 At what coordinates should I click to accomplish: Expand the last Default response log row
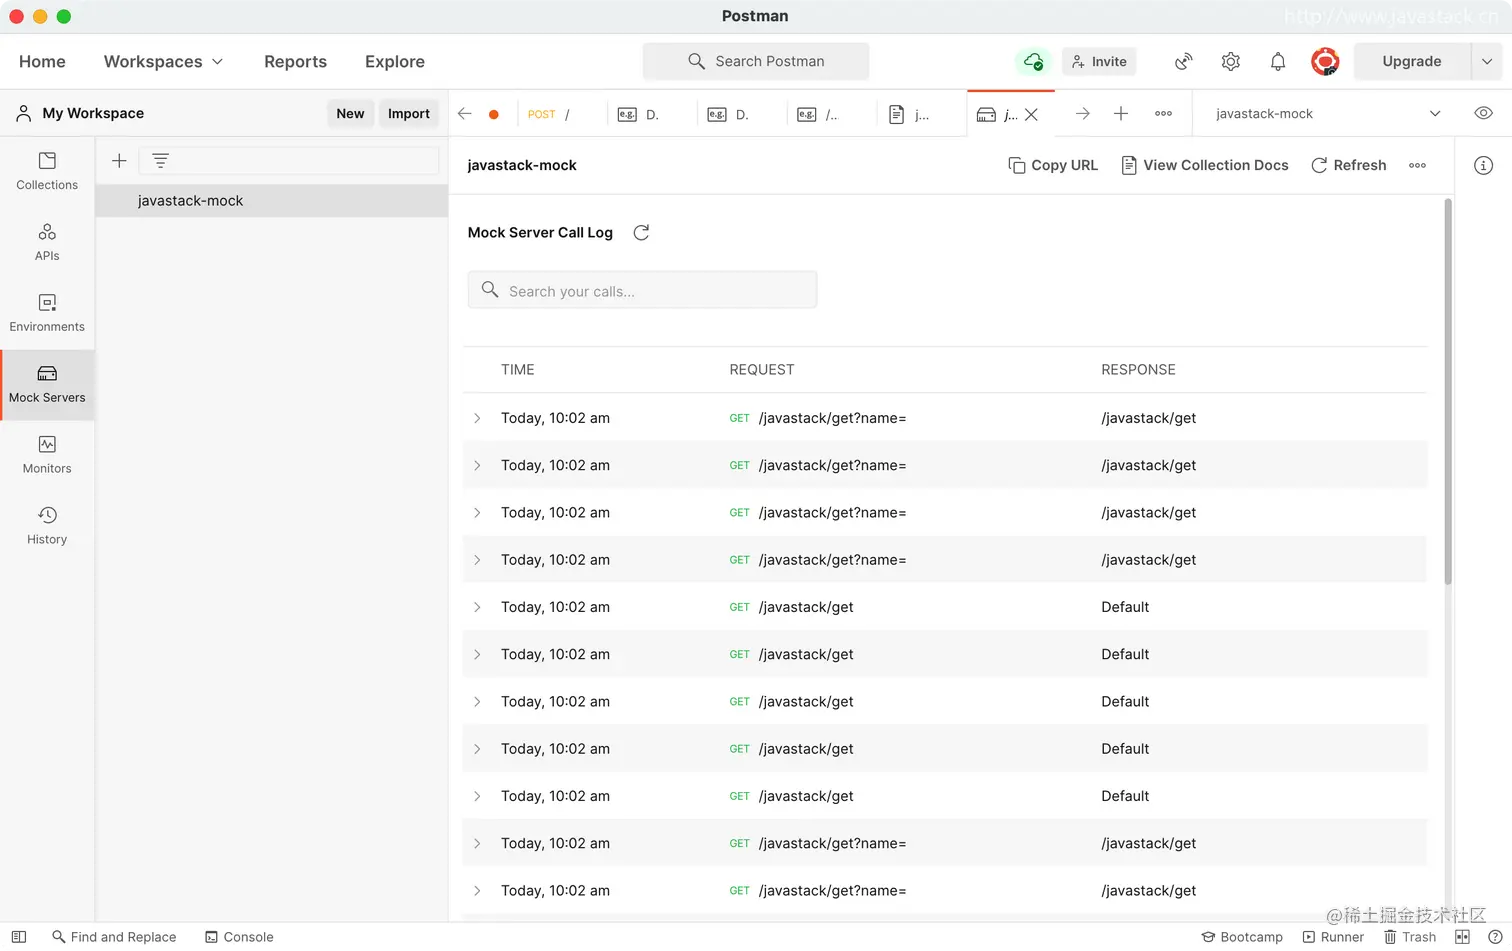pyautogui.click(x=477, y=796)
